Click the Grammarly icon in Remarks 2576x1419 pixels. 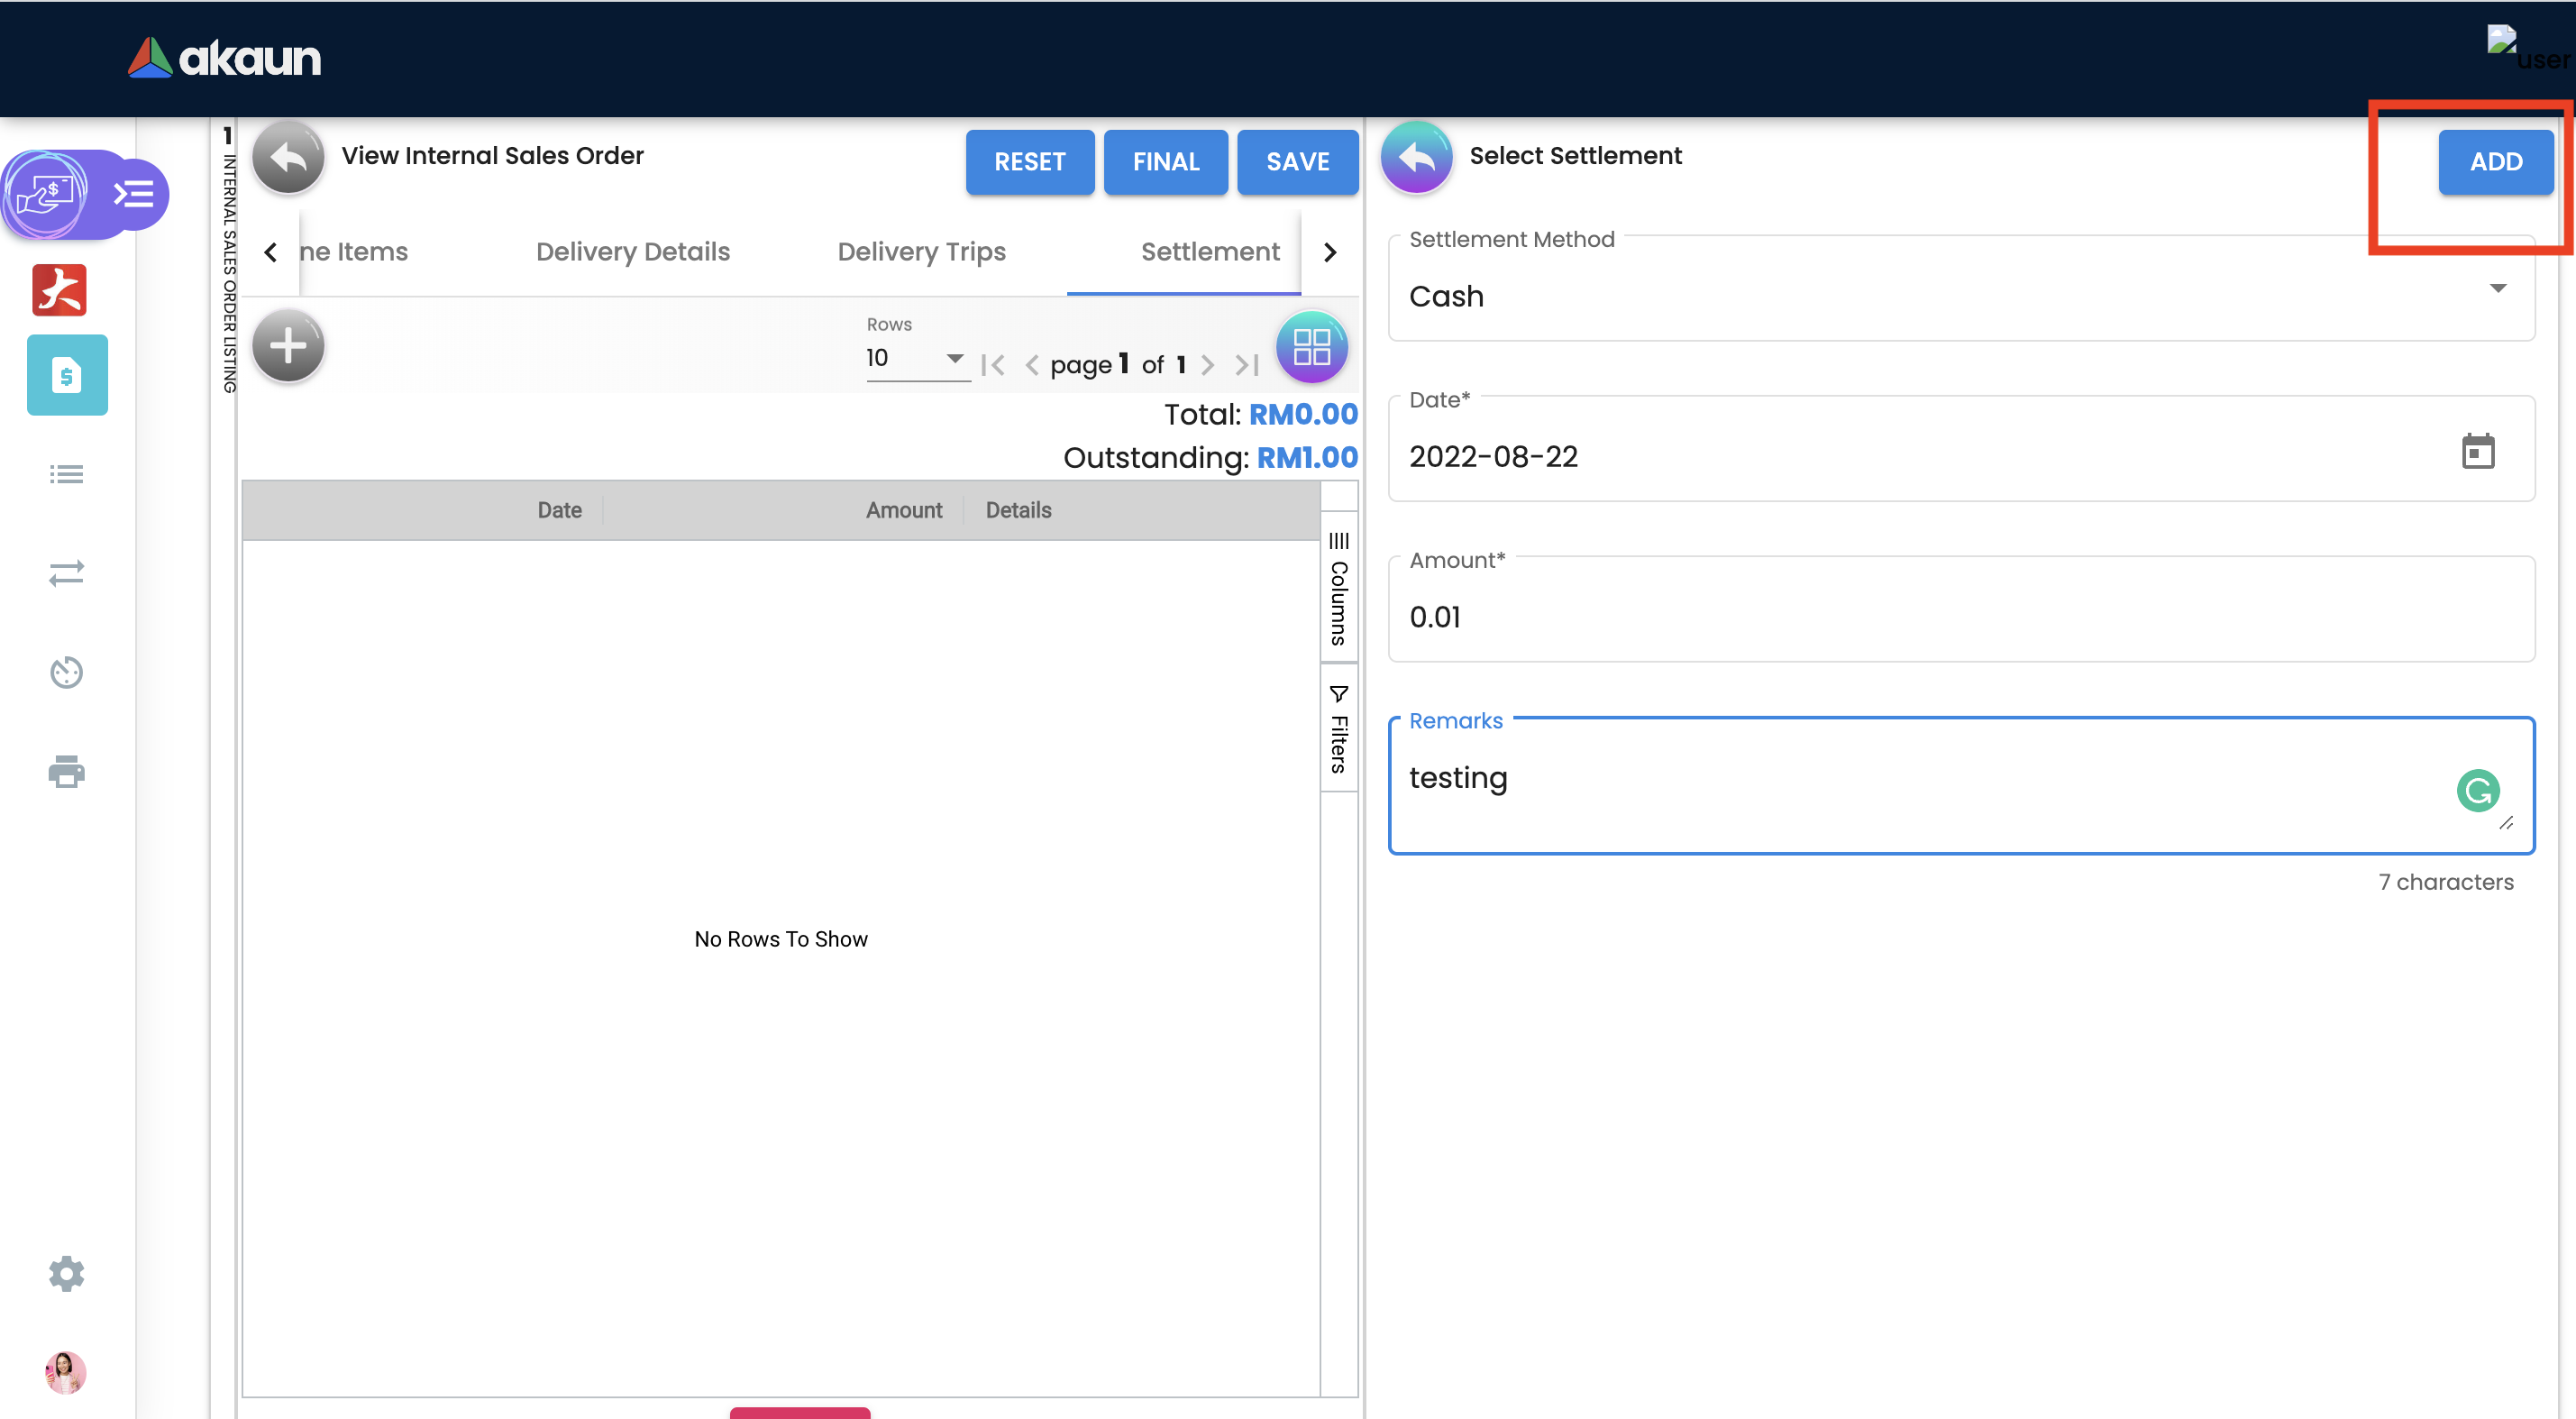(2477, 790)
